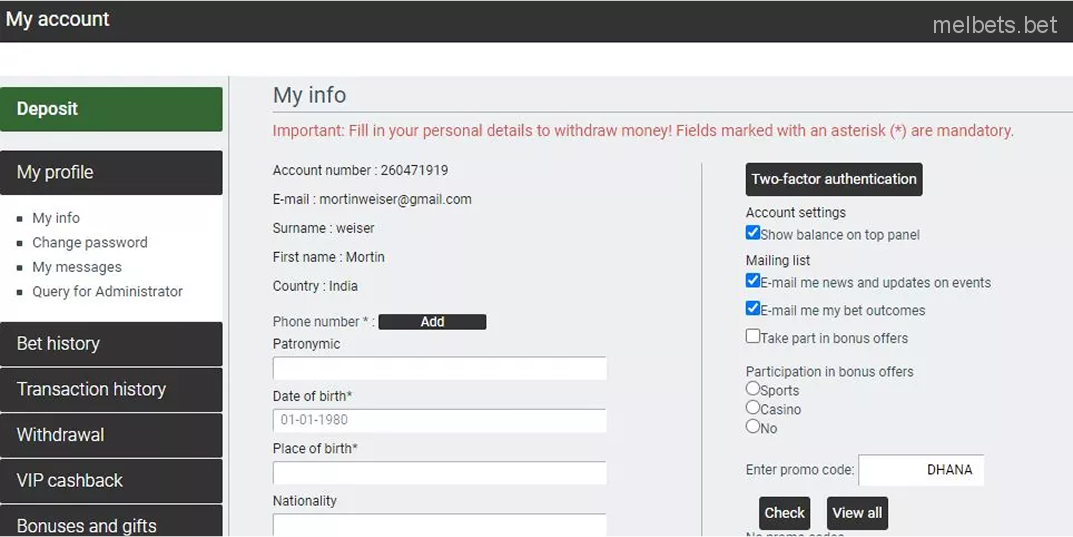
Task: Open Two-factor authentication settings
Action: point(834,179)
